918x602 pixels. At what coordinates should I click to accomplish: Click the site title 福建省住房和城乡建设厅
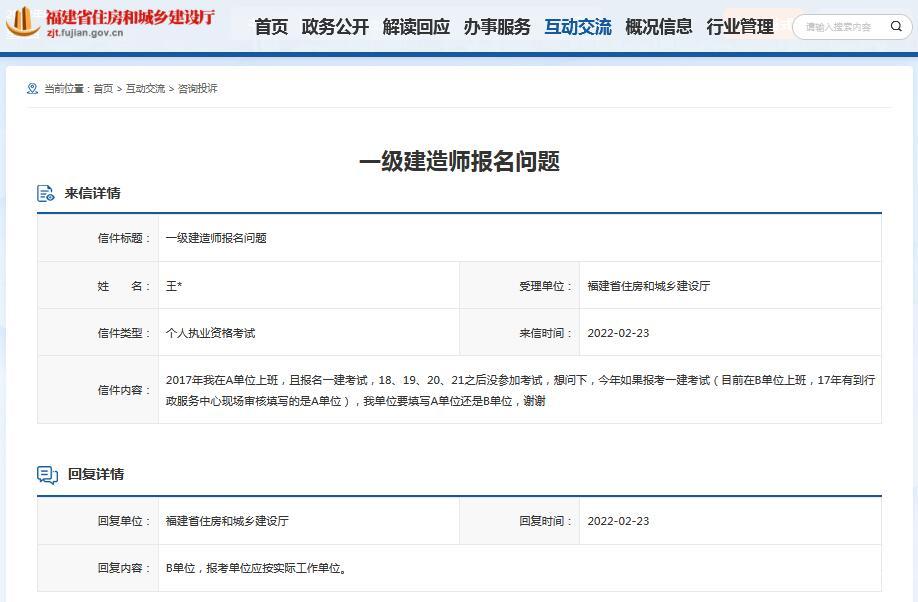coord(130,16)
